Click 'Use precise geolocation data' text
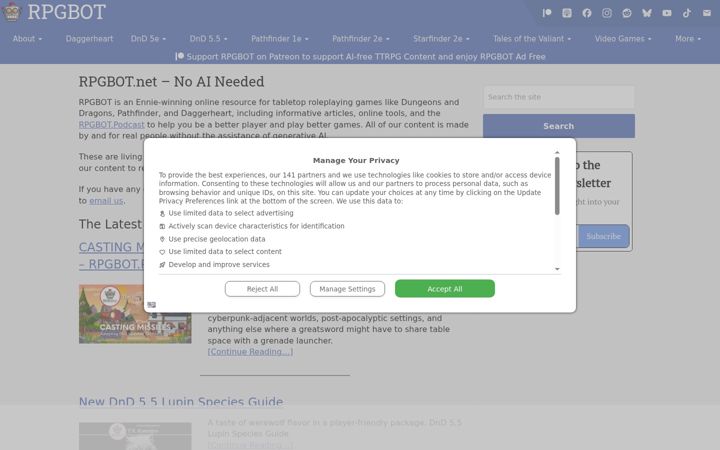The image size is (720, 450). coord(217,239)
